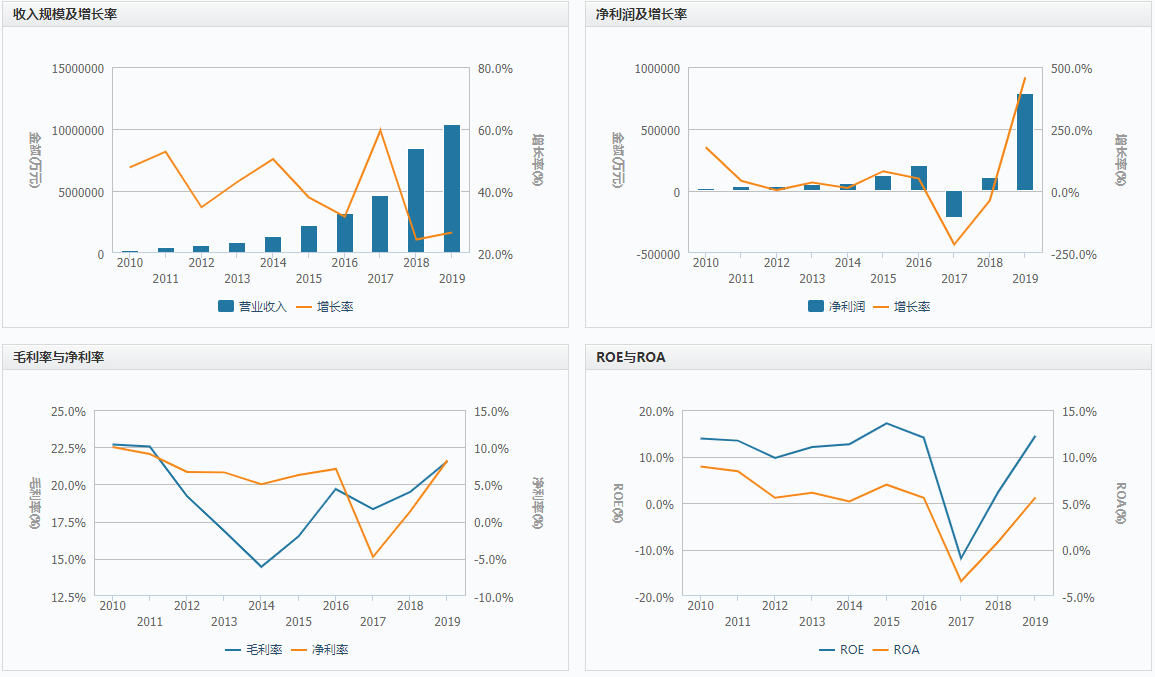This screenshot has height=677, width=1155.
Task: Click the negative 2017 净利润 bar
Action: coord(954,204)
